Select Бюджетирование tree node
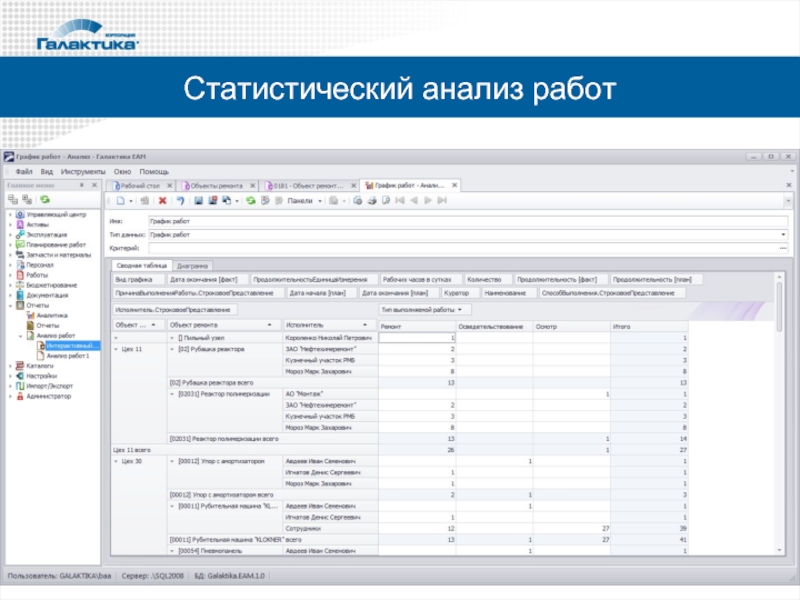 pyautogui.click(x=52, y=285)
